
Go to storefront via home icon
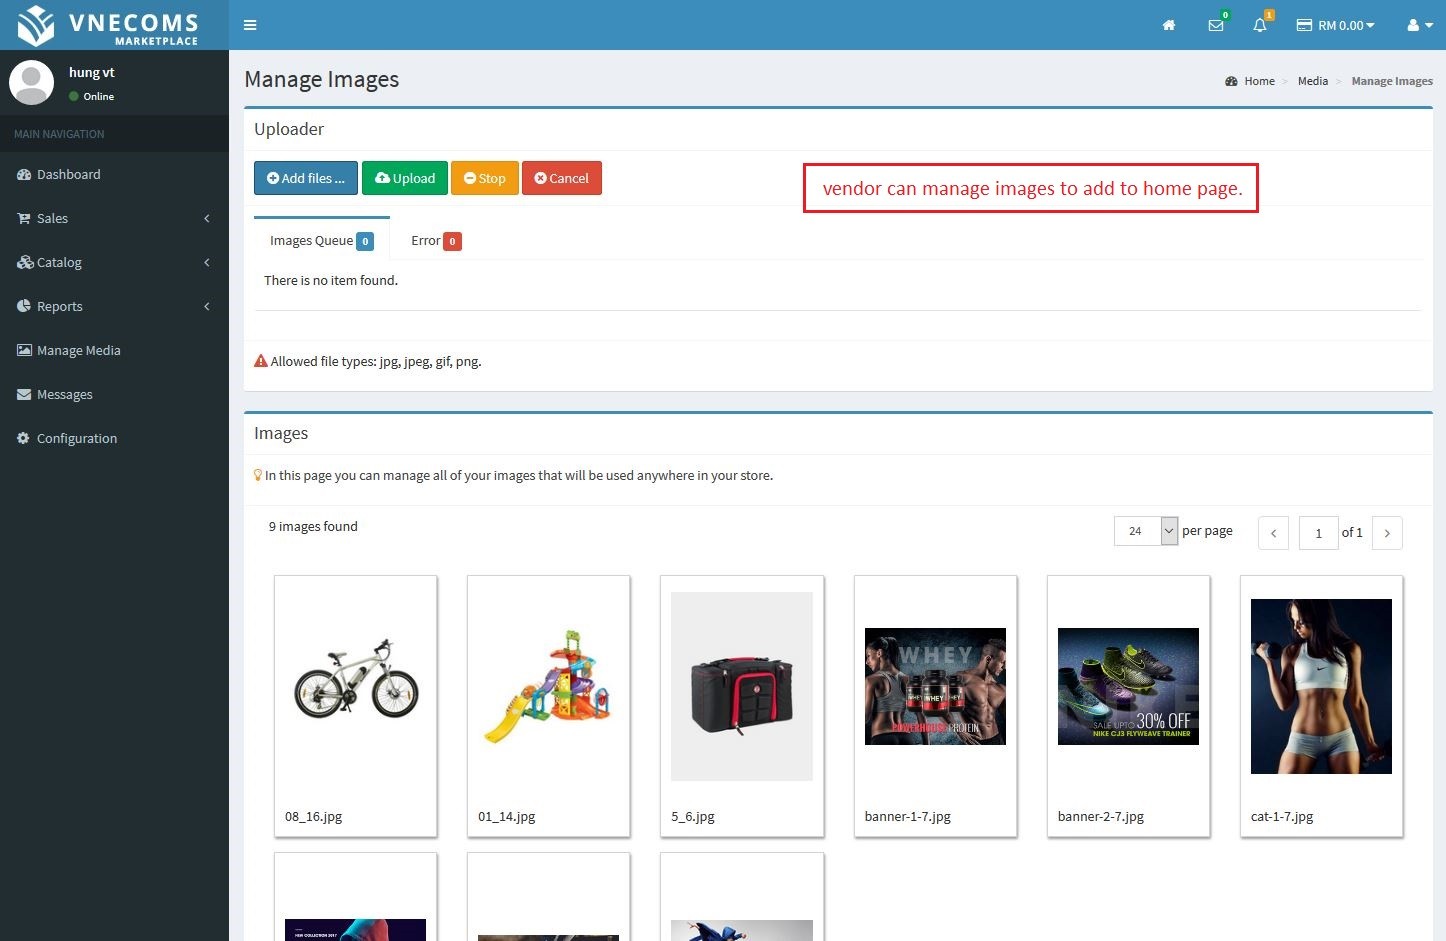[1168, 25]
